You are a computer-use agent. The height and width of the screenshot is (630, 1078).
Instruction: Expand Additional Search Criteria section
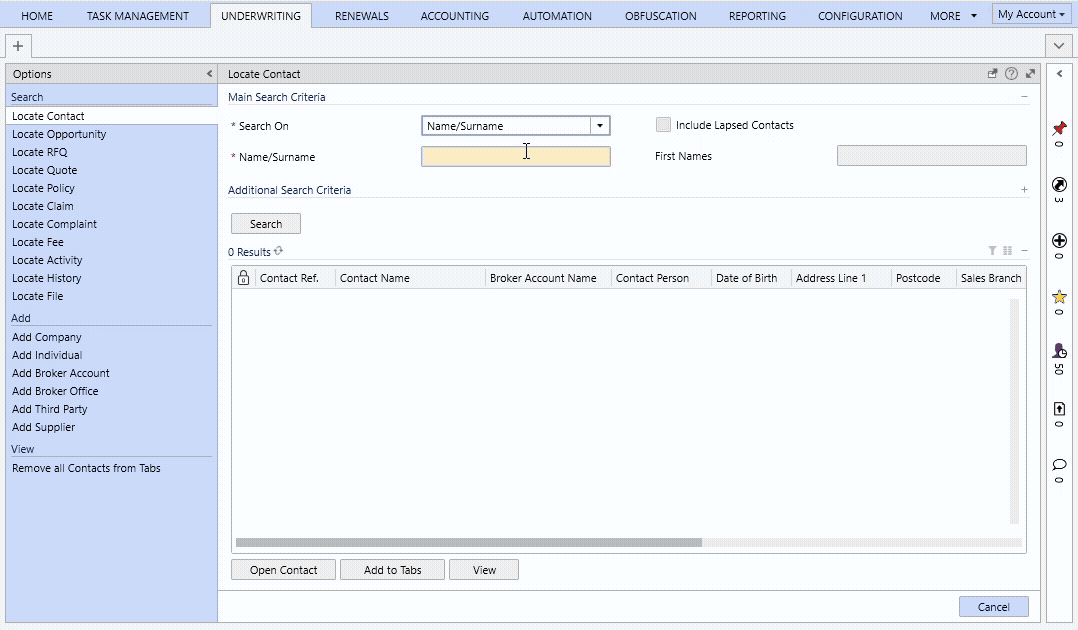(1024, 190)
